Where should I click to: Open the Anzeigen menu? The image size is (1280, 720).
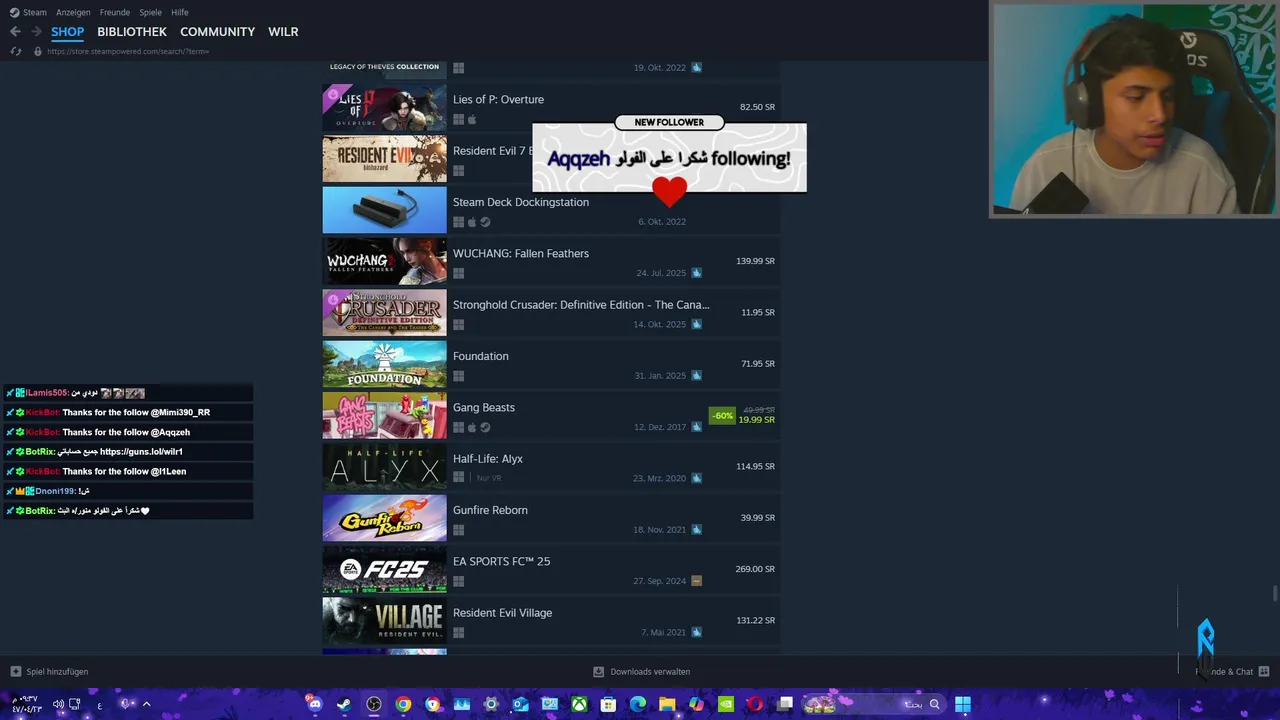[x=73, y=12]
